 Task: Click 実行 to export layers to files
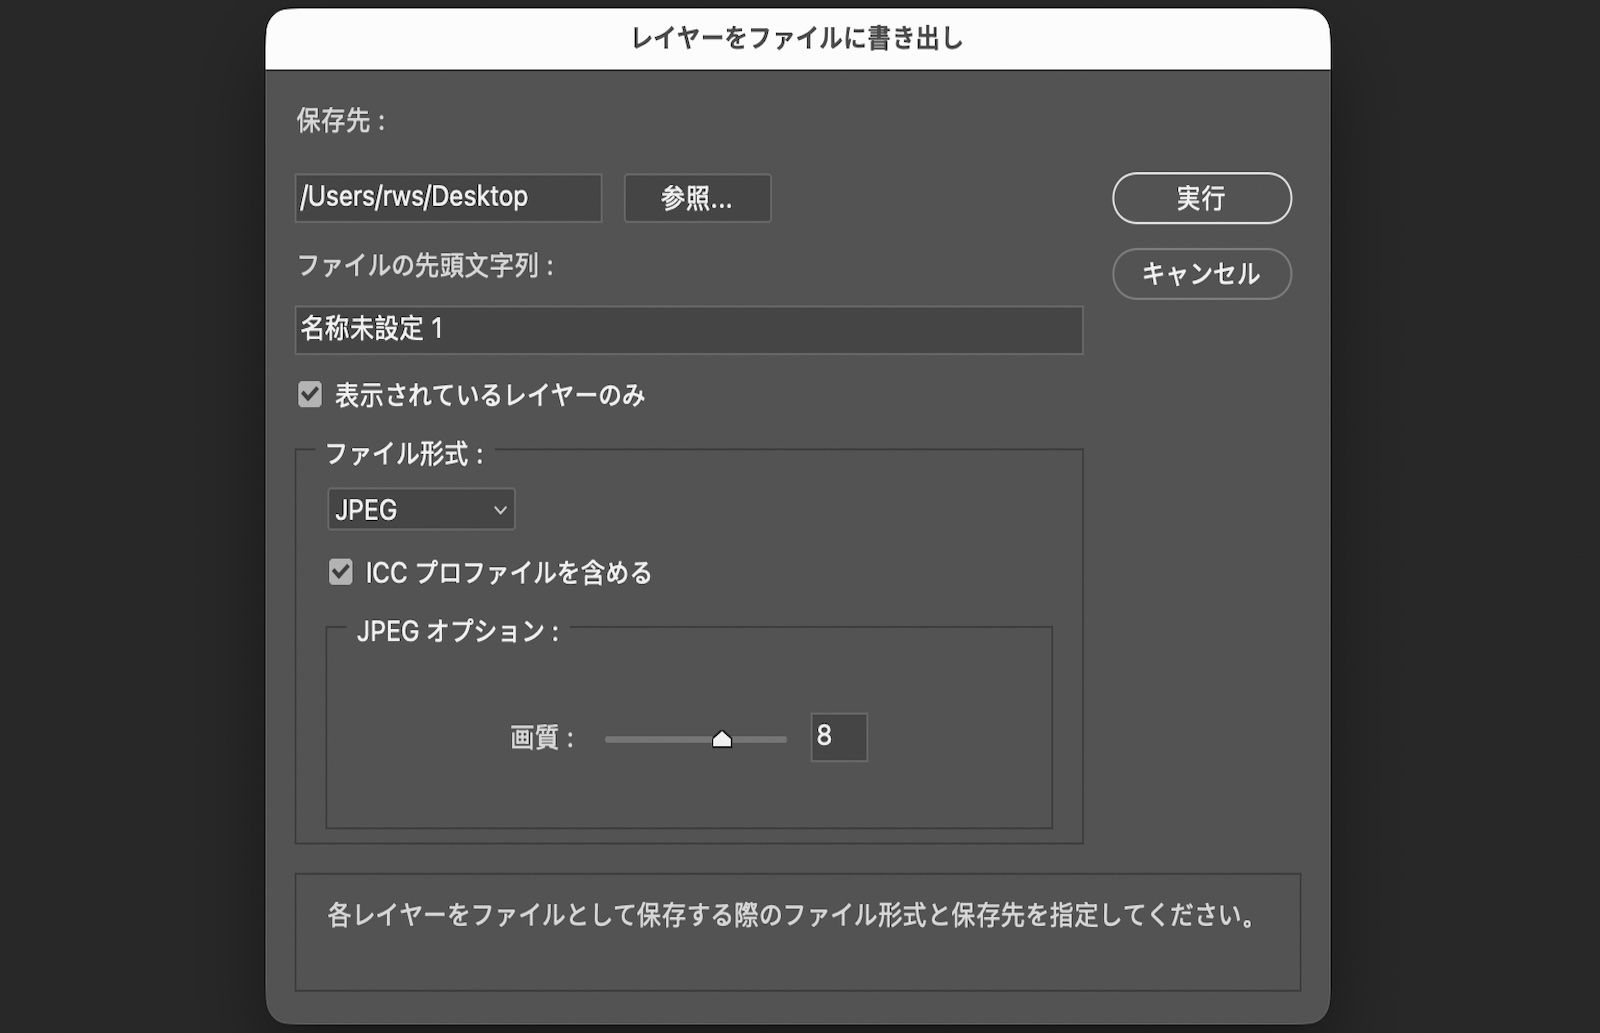point(1201,198)
